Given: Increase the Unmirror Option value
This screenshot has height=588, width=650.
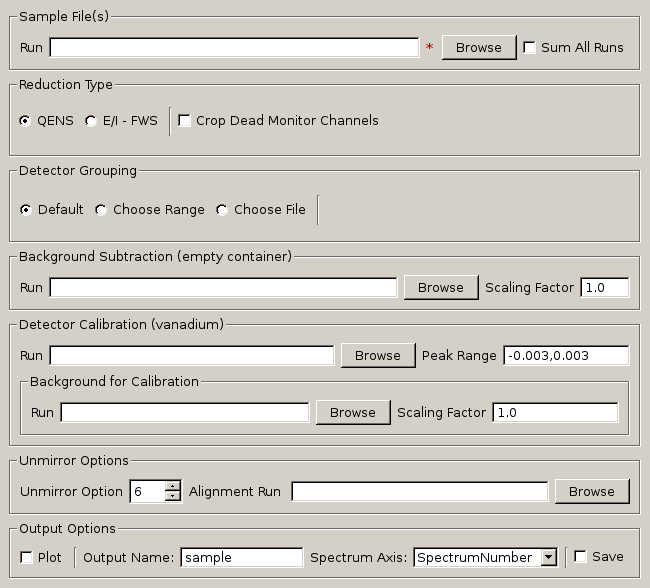Looking at the screenshot, I should (x=173, y=487).
